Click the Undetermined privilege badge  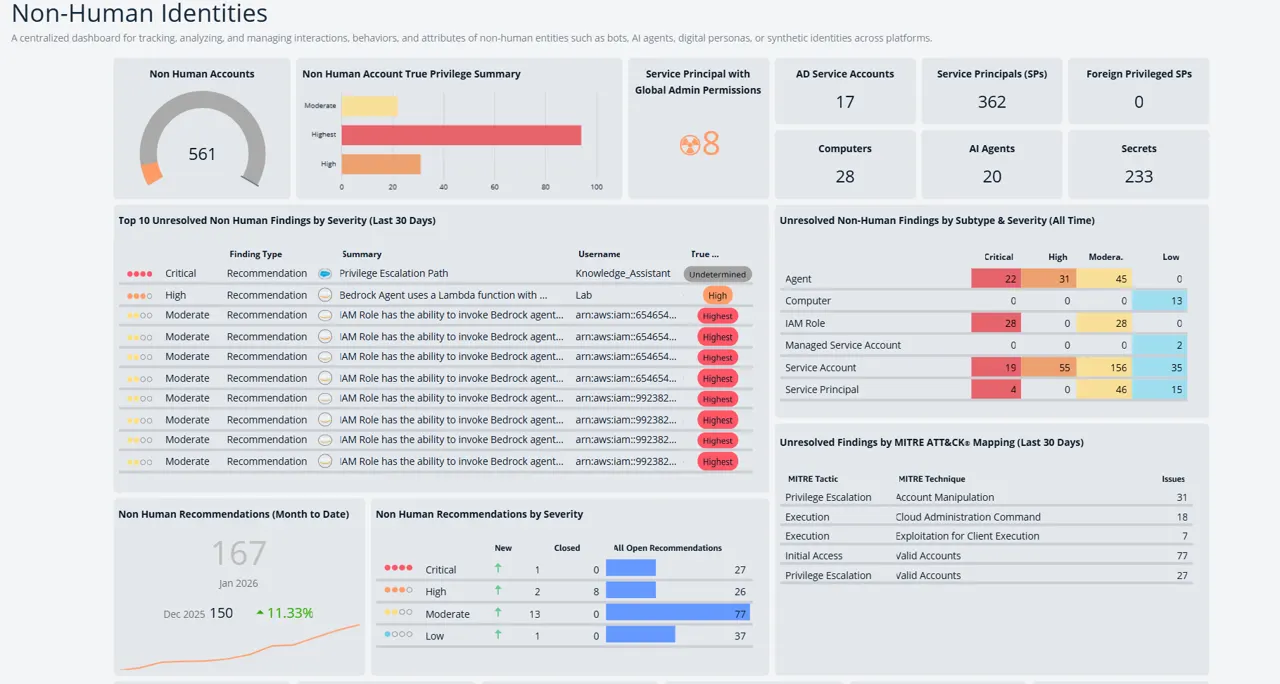(717, 274)
